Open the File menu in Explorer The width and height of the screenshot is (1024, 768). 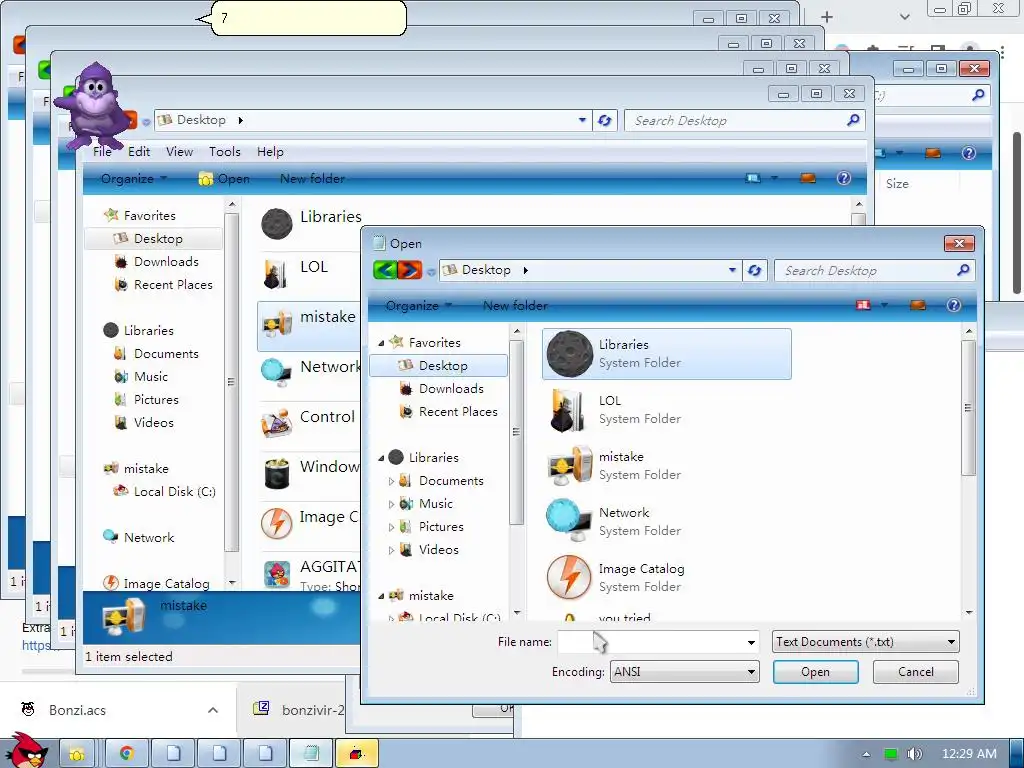pyautogui.click(x=102, y=152)
